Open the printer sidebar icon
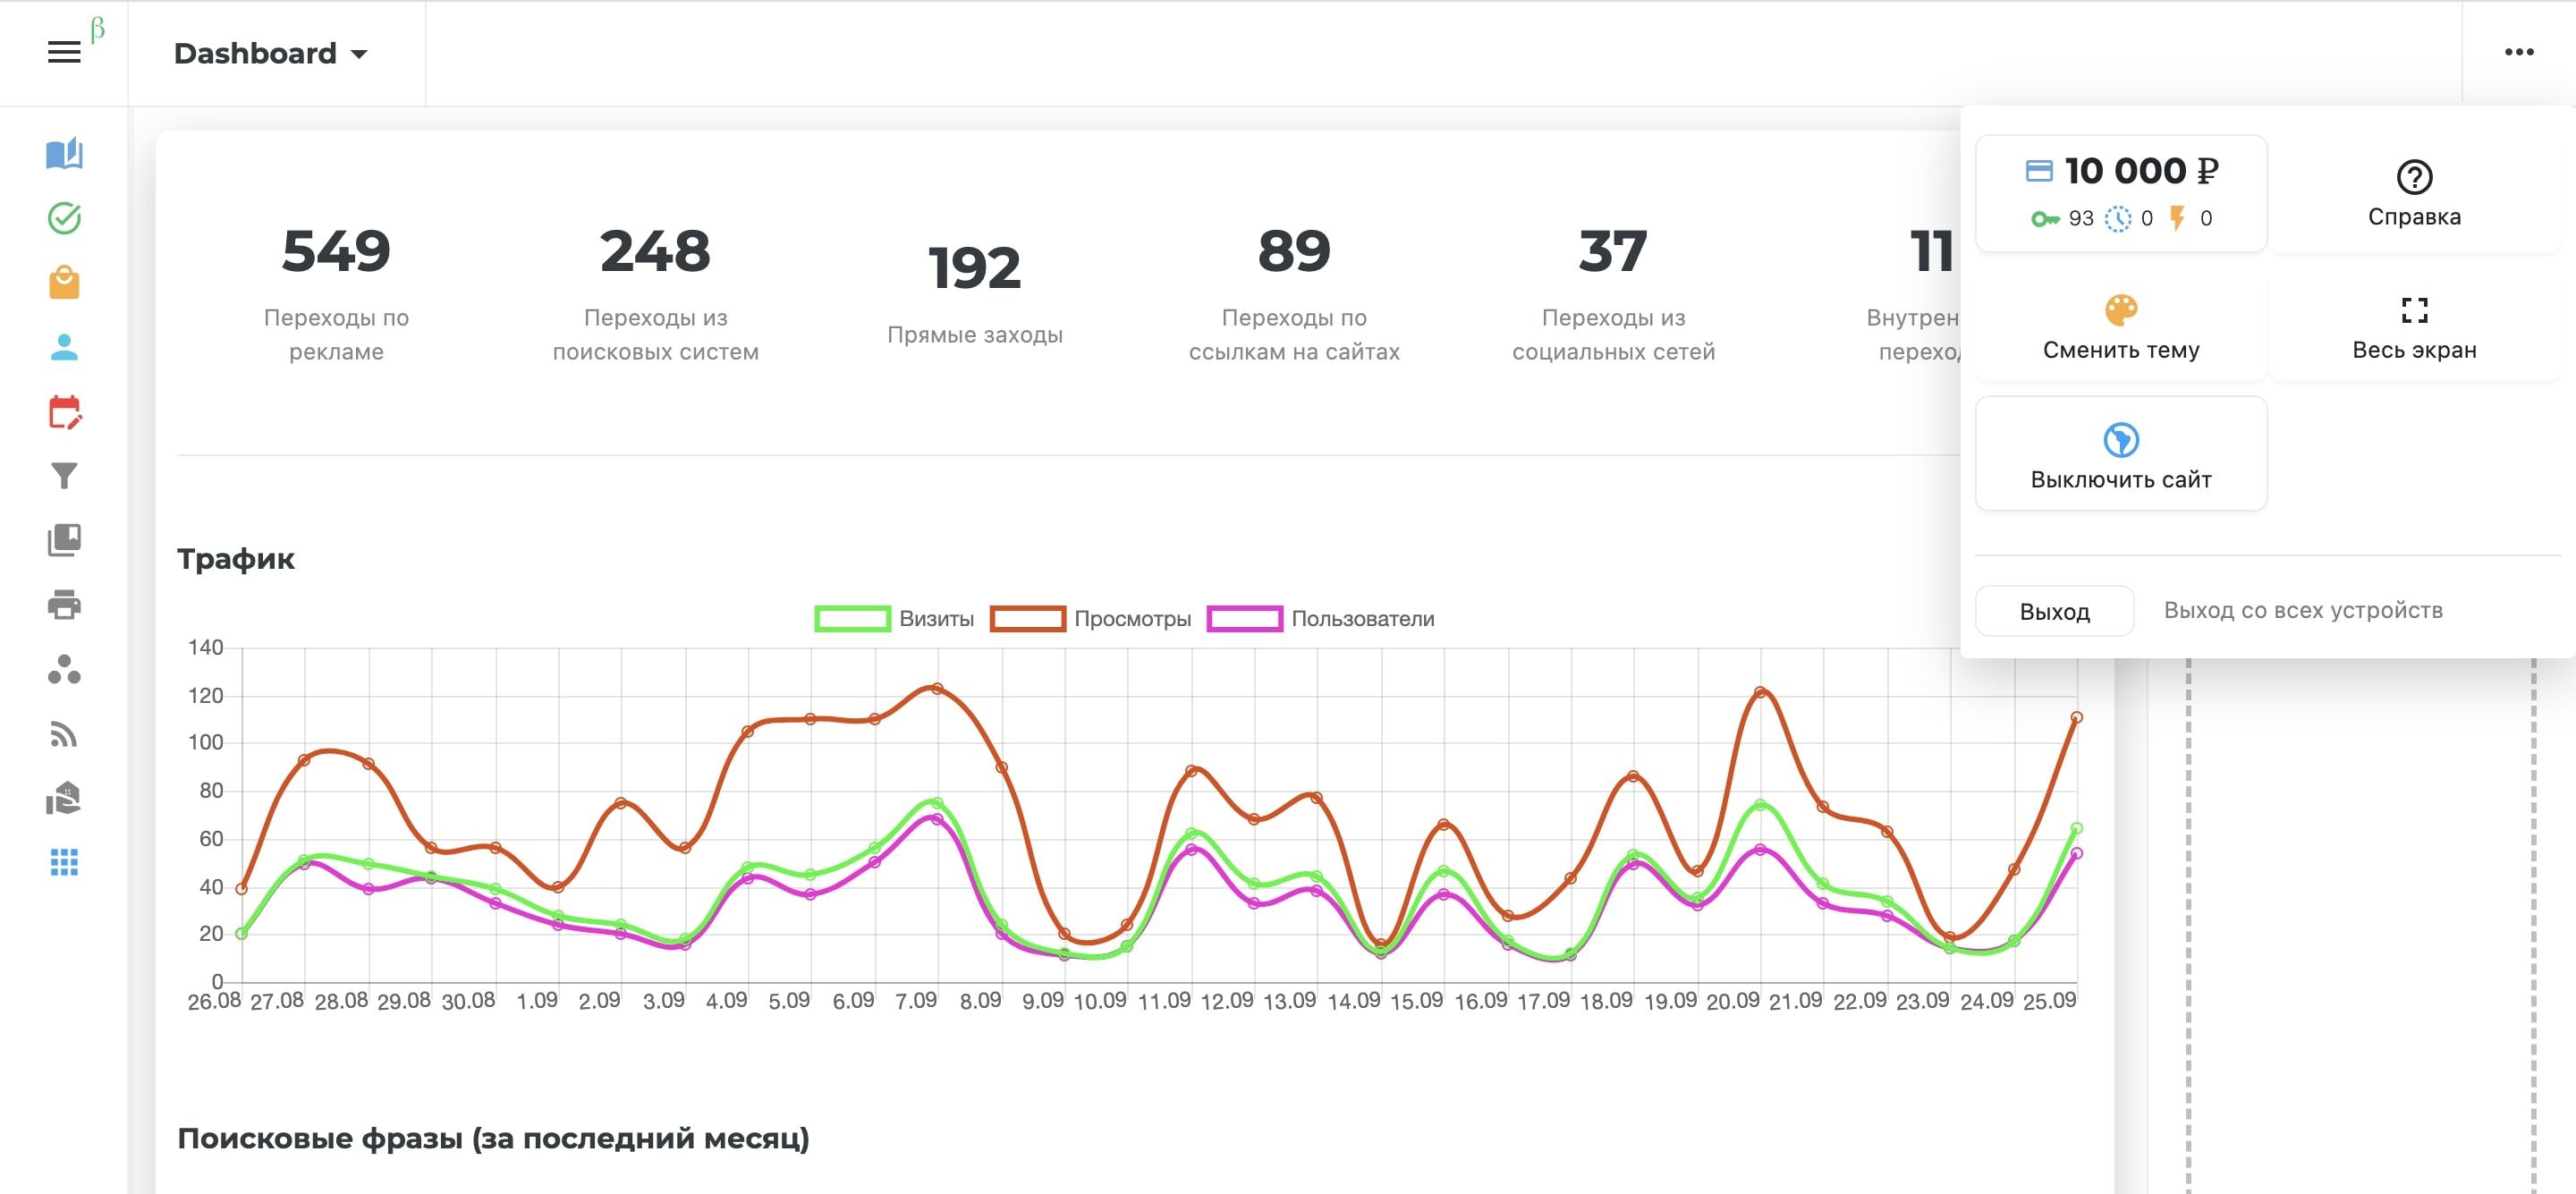This screenshot has width=2576, height=1194. click(x=64, y=605)
